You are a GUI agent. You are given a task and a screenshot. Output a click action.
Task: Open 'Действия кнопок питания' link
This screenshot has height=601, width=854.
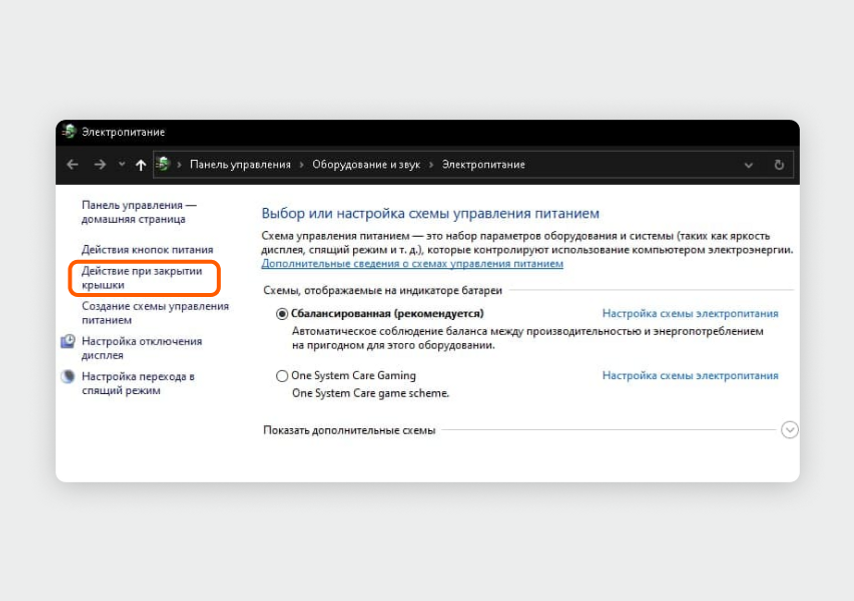[147, 250]
